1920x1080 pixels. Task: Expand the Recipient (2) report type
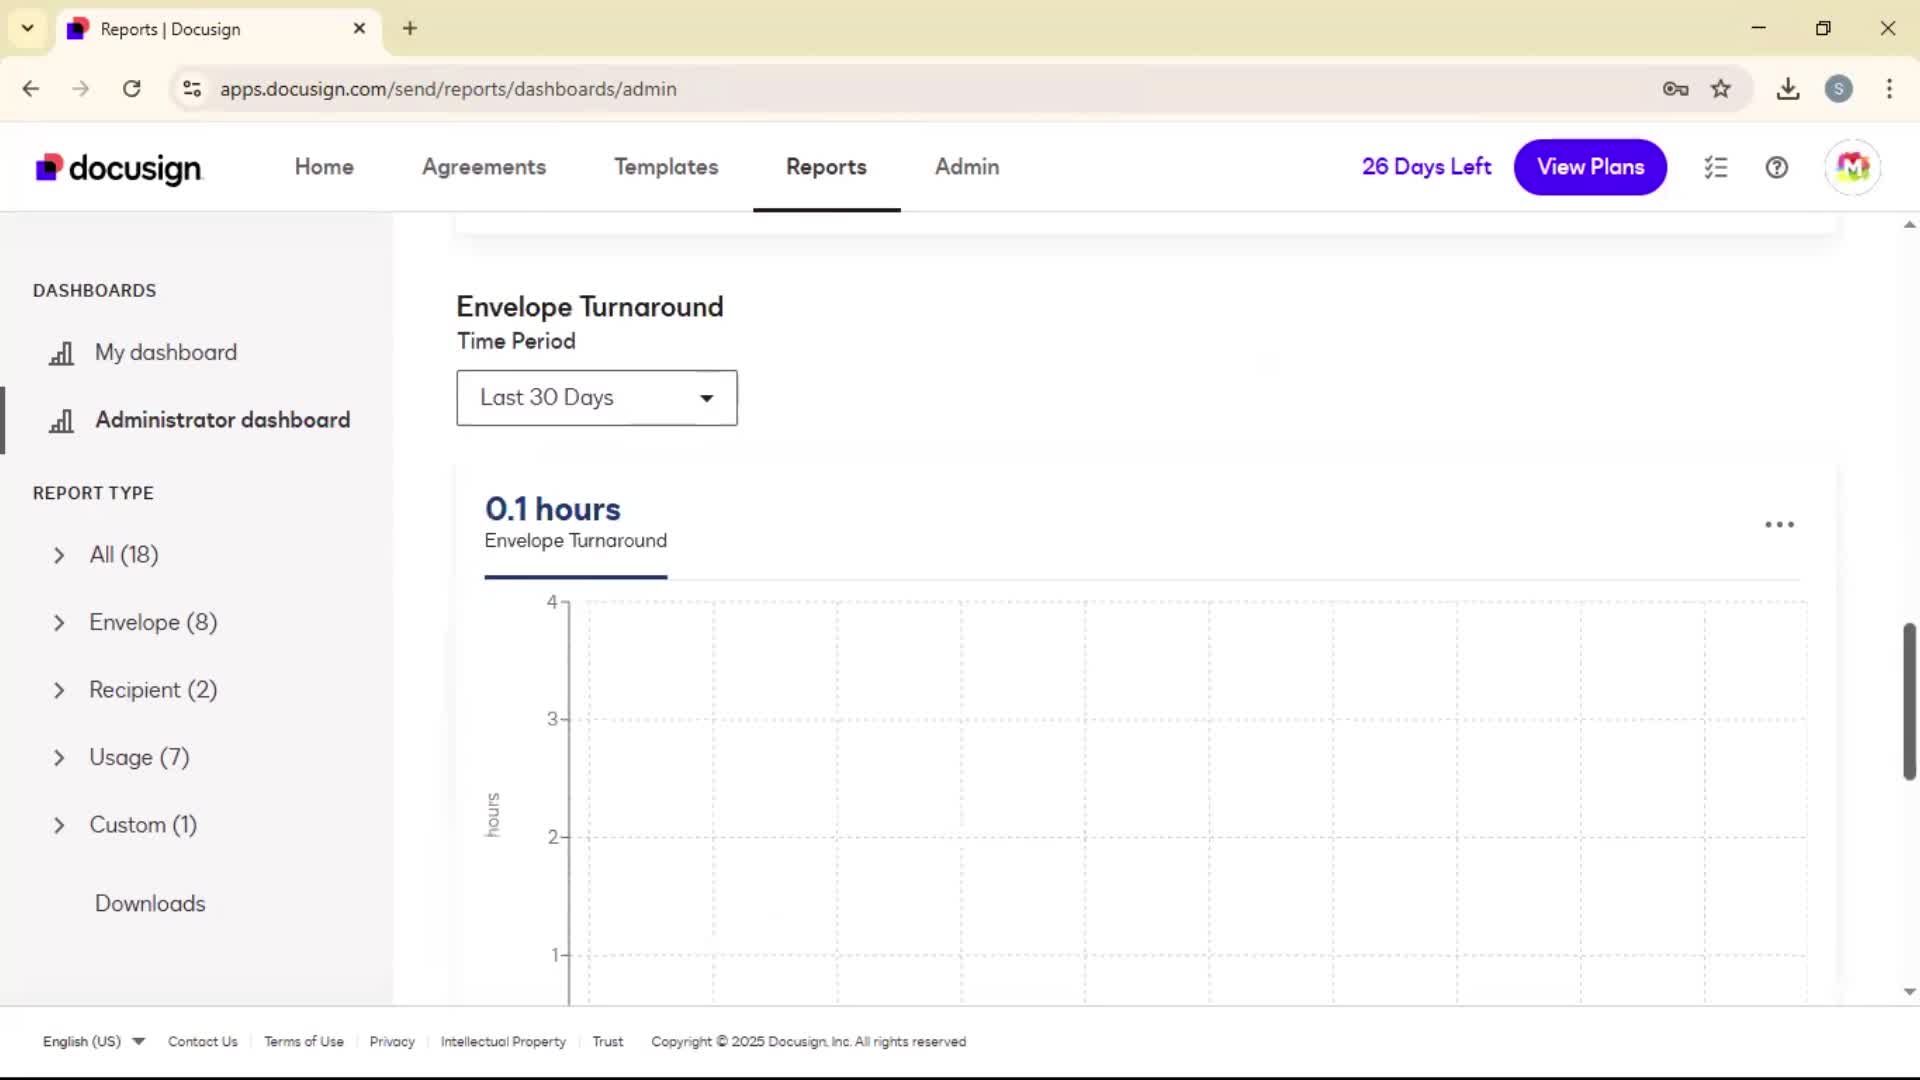click(59, 690)
